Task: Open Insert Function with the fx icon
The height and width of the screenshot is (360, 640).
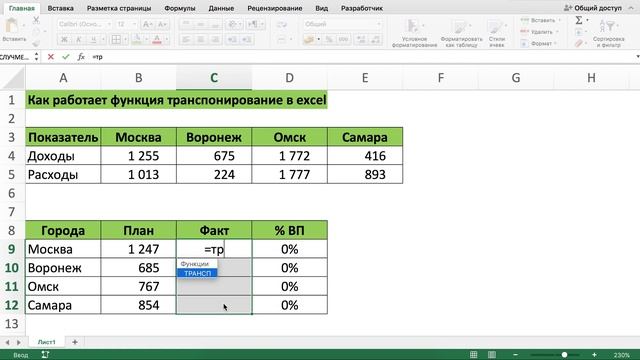Action: tap(81, 57)
